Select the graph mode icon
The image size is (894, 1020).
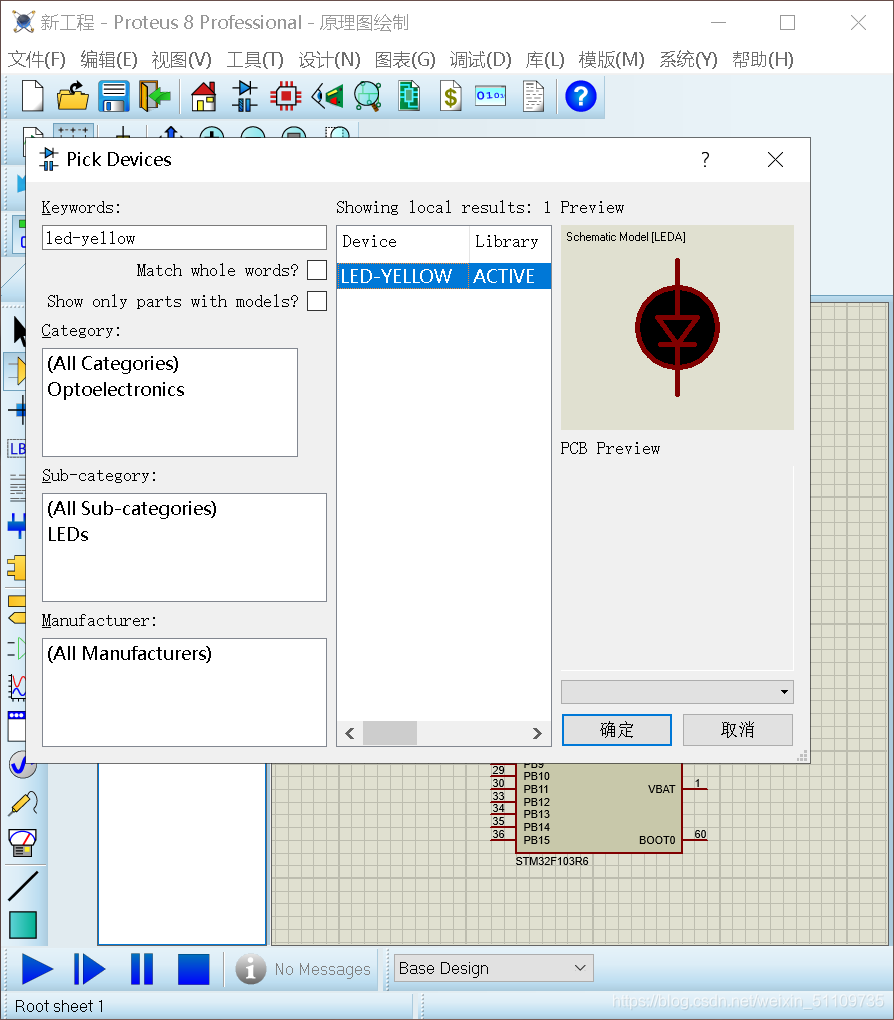[17, 687]
